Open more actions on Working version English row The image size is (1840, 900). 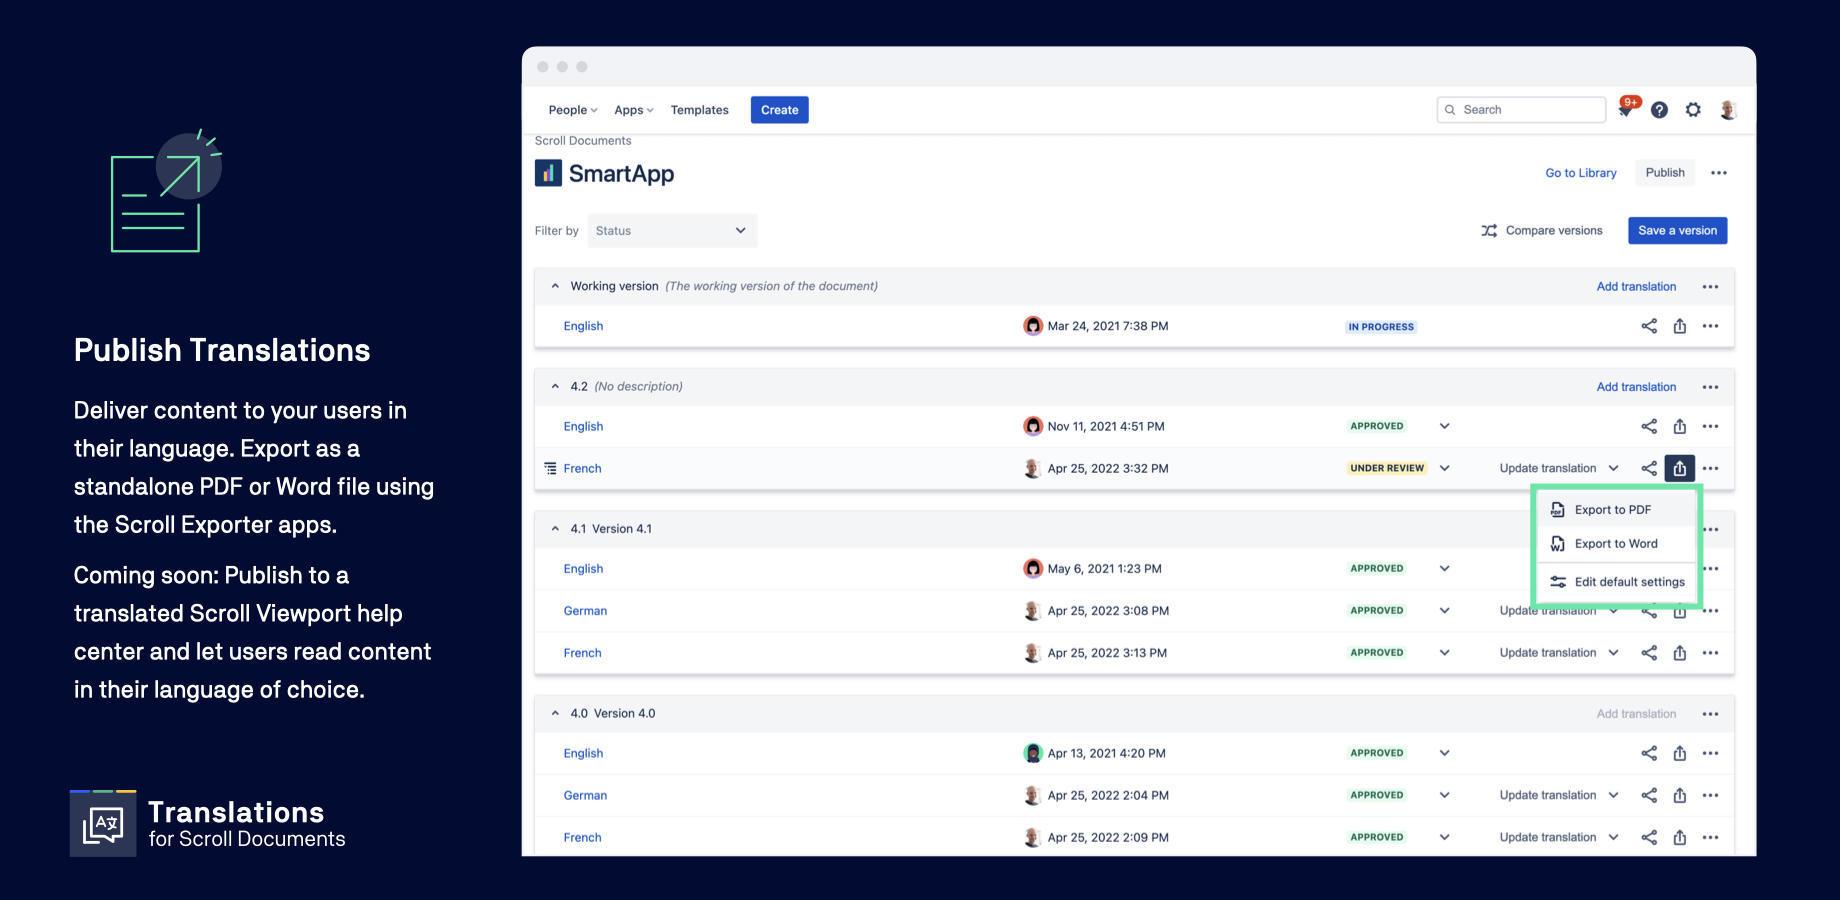click(1711, 326)
